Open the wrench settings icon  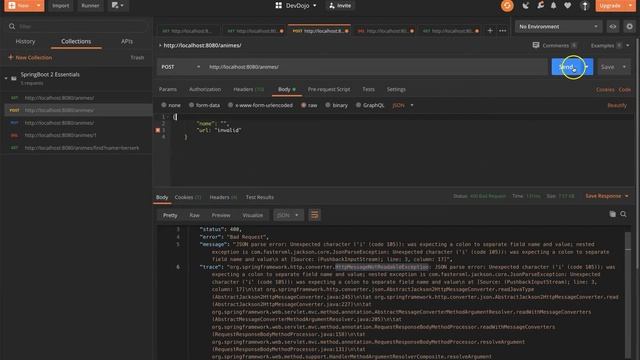[540, 6]
